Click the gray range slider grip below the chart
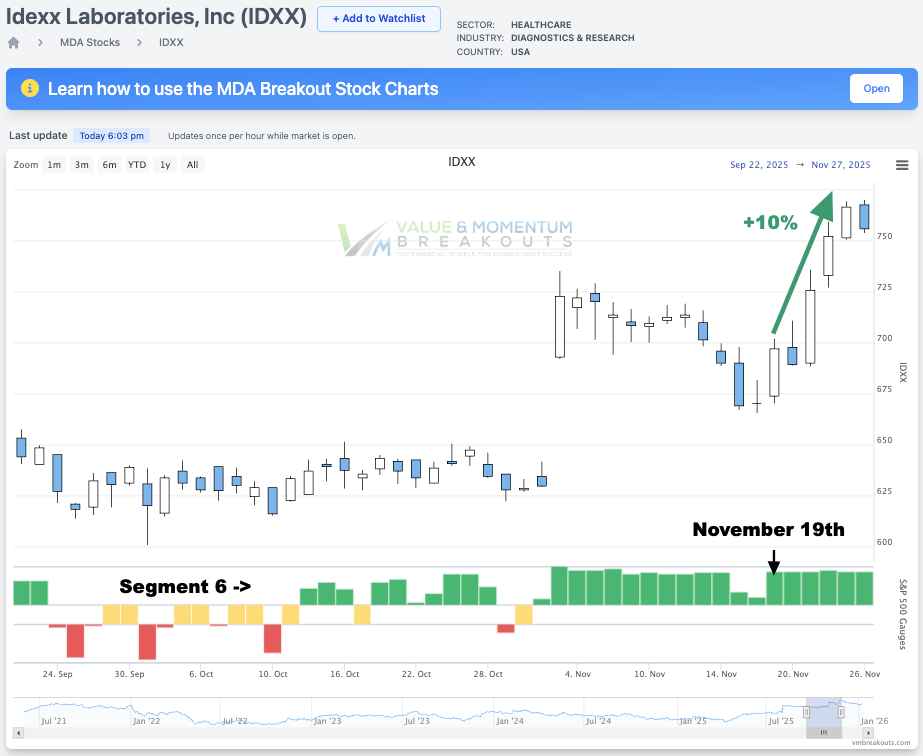Screen dimensions: 923x756 (x=823, y=732)
